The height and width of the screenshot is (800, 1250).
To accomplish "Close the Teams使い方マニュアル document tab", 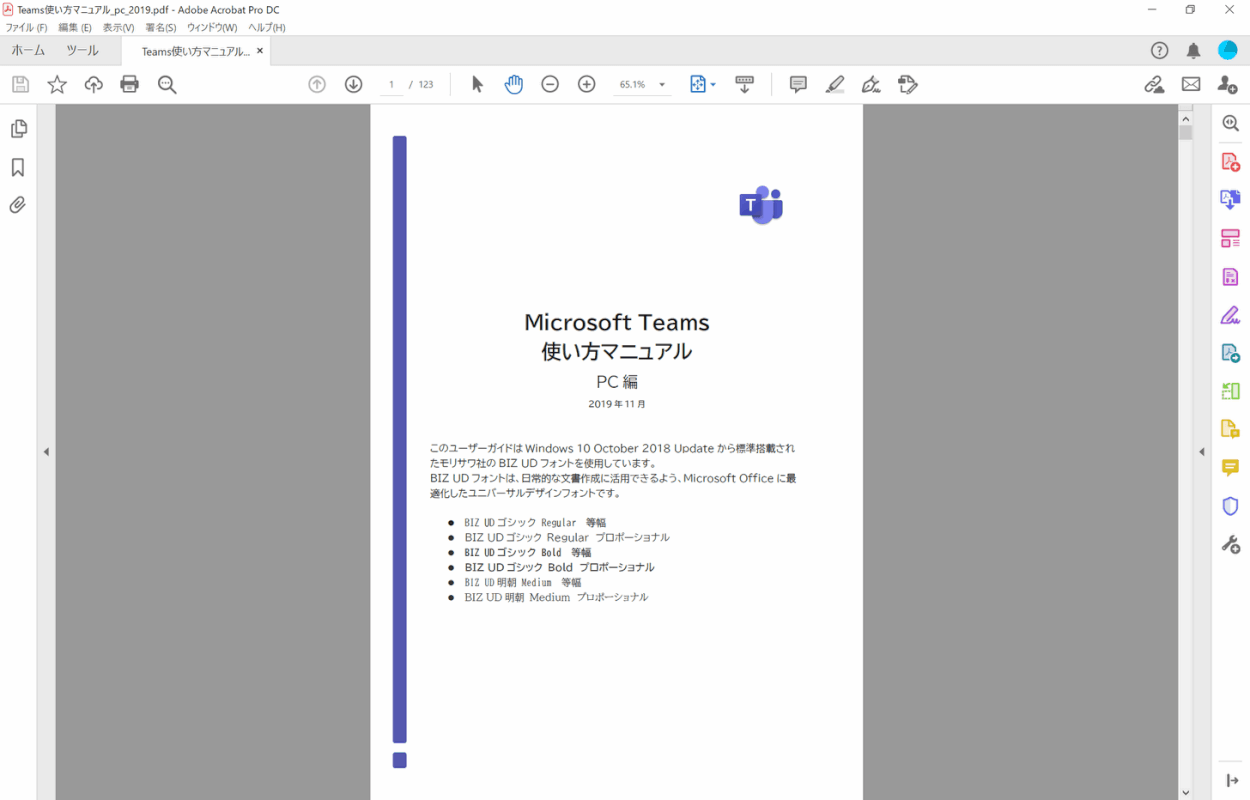I will (260, 51).
